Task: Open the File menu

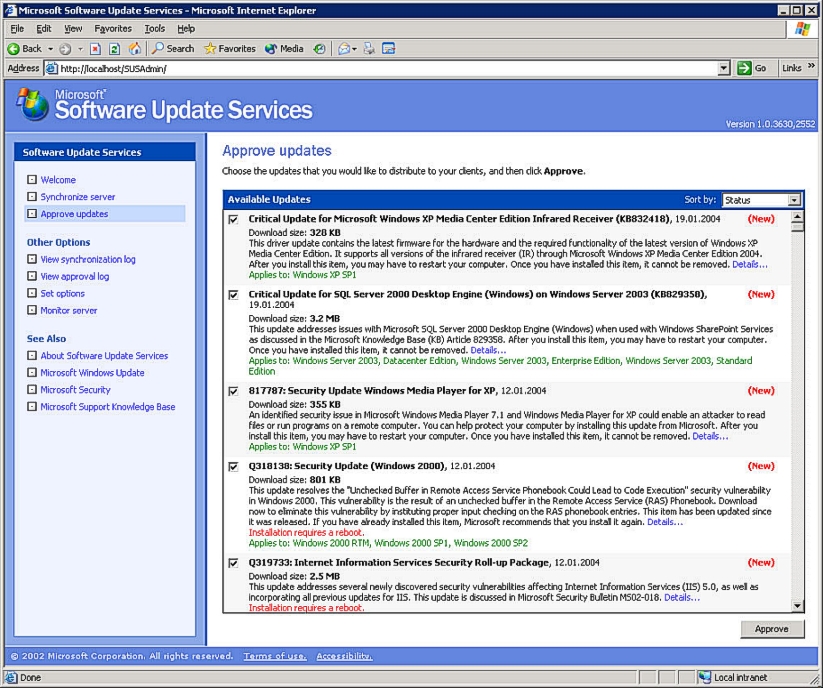Action: [x=17, y=29]
